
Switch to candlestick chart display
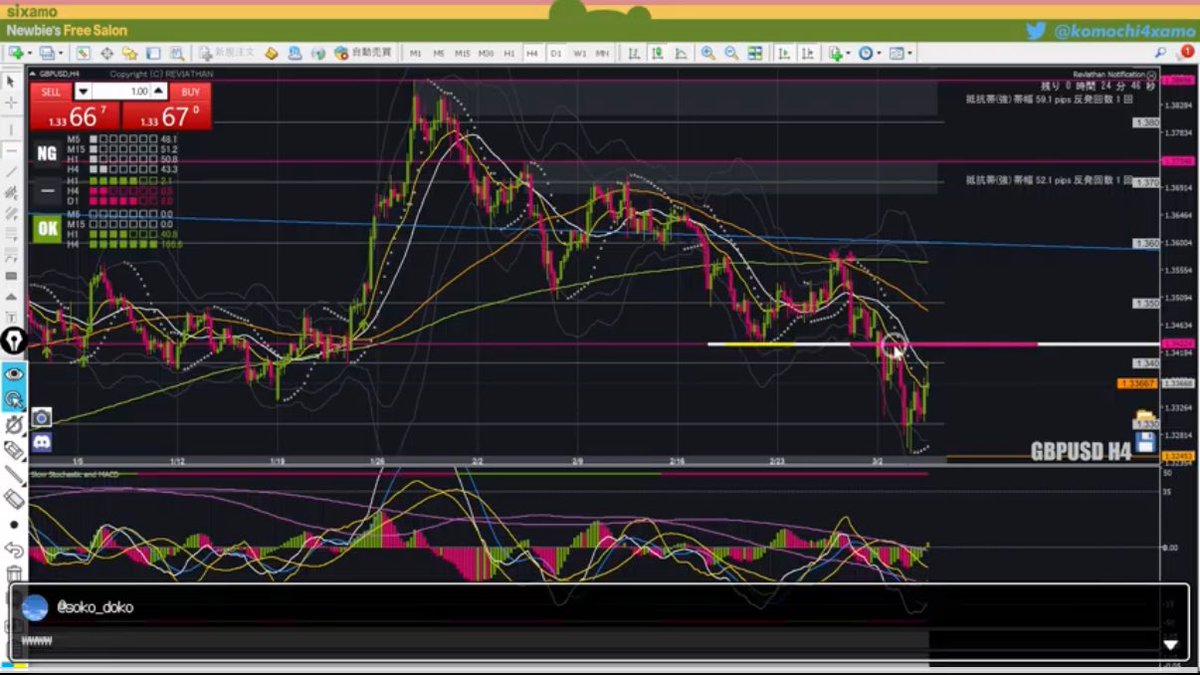pyautogui.click(x=658, y=53)
